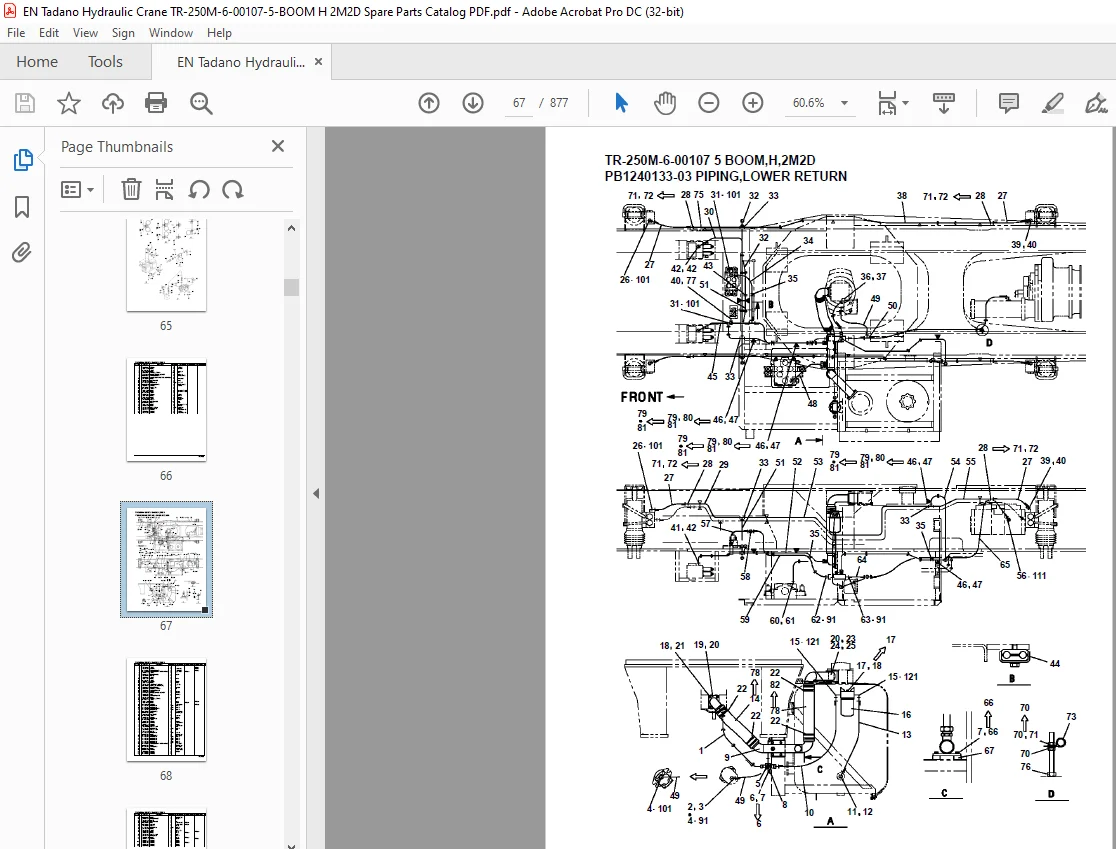
Task: Choose the arrow selection tool
Action: (621, 103)
